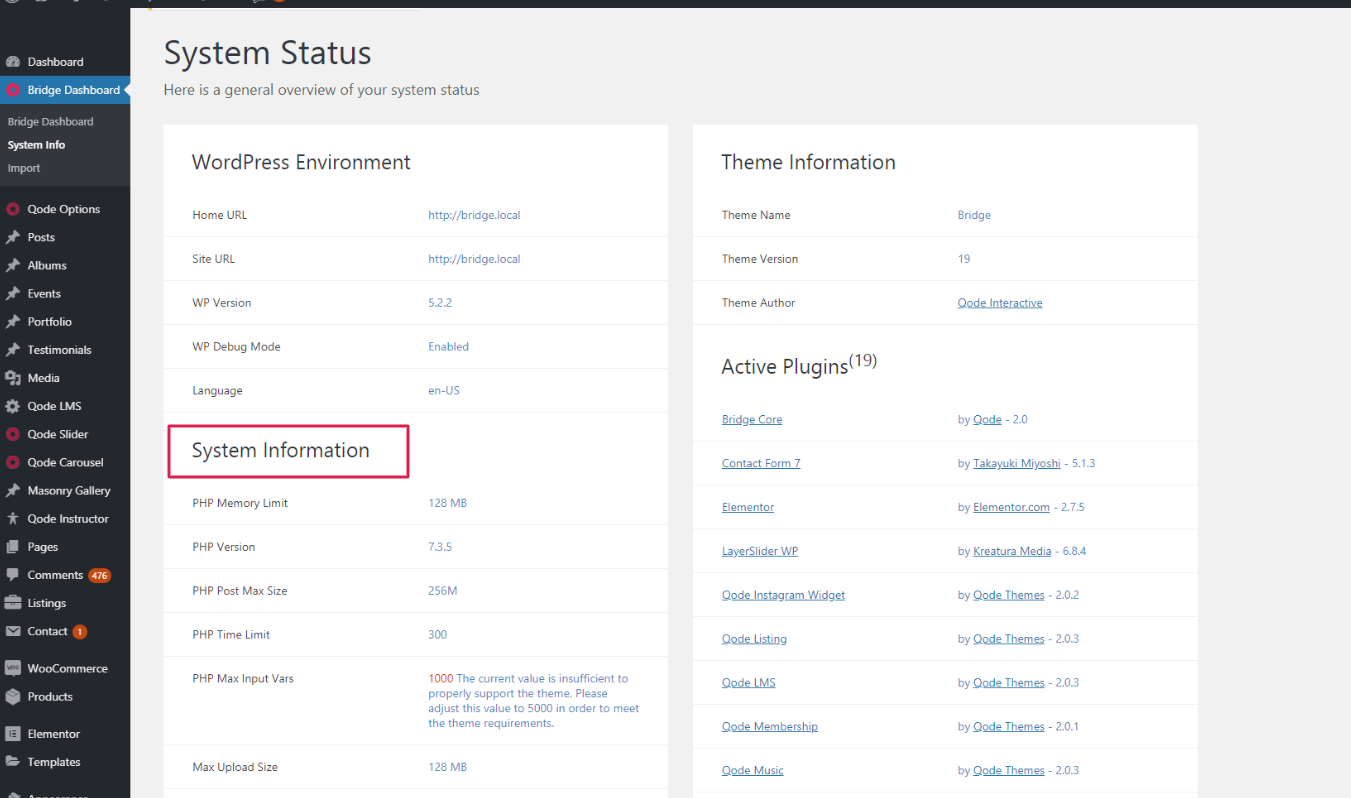Screen dimensions: 1351x798
Task: Click the Comments speech bubble icon
Action: (x=13, y=575)
